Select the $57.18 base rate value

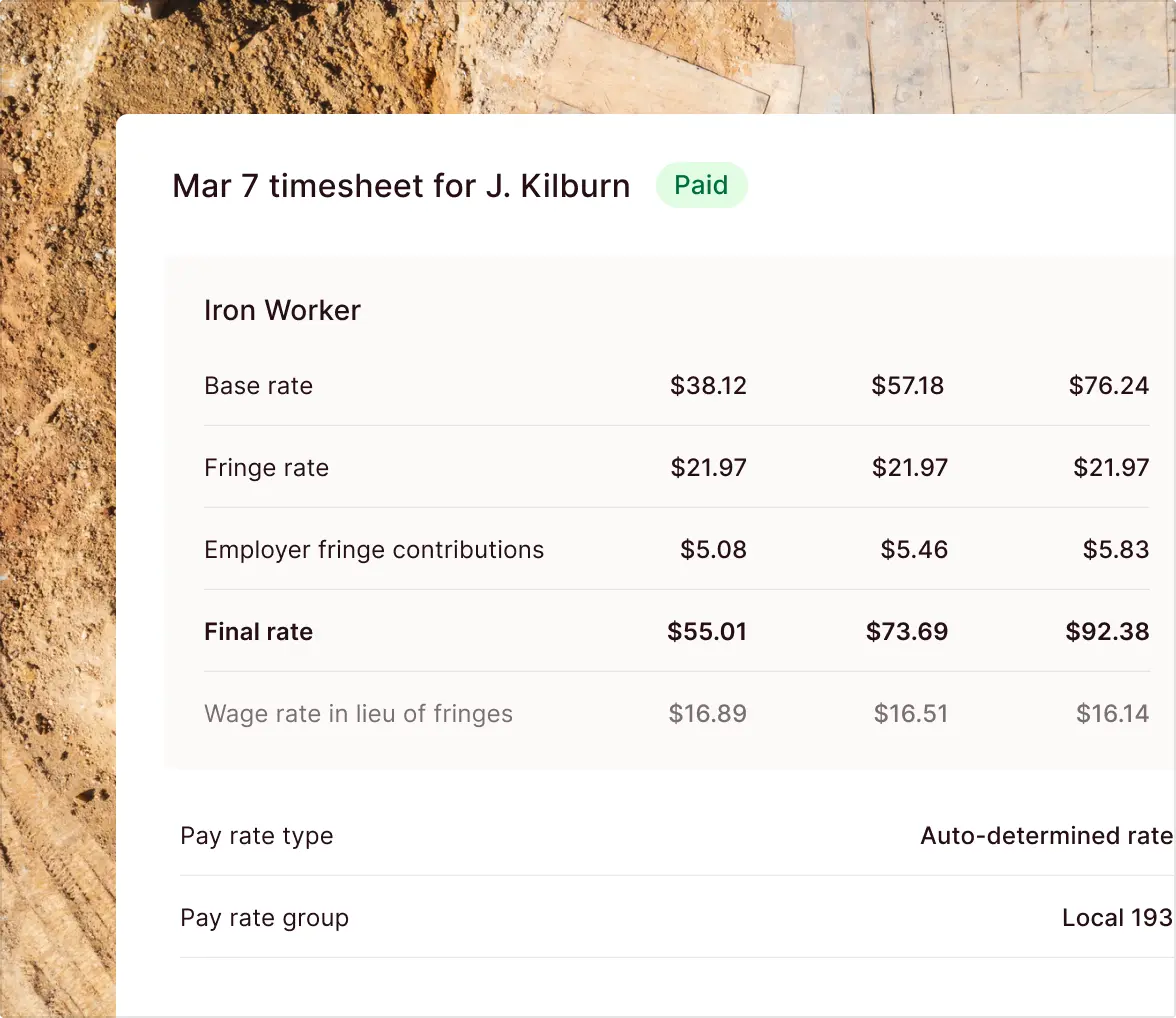pos(908,386)
